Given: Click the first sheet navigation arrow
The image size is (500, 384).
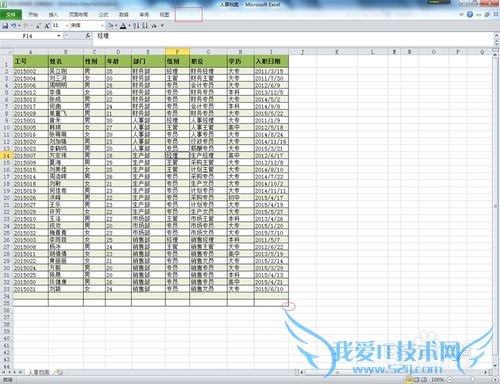Looking at the screenshot, I should 3,372.
